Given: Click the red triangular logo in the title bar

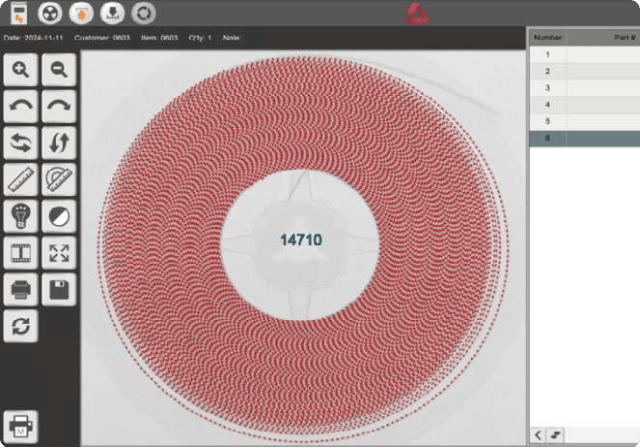Looking at the screenshot, I should [416, 12].
